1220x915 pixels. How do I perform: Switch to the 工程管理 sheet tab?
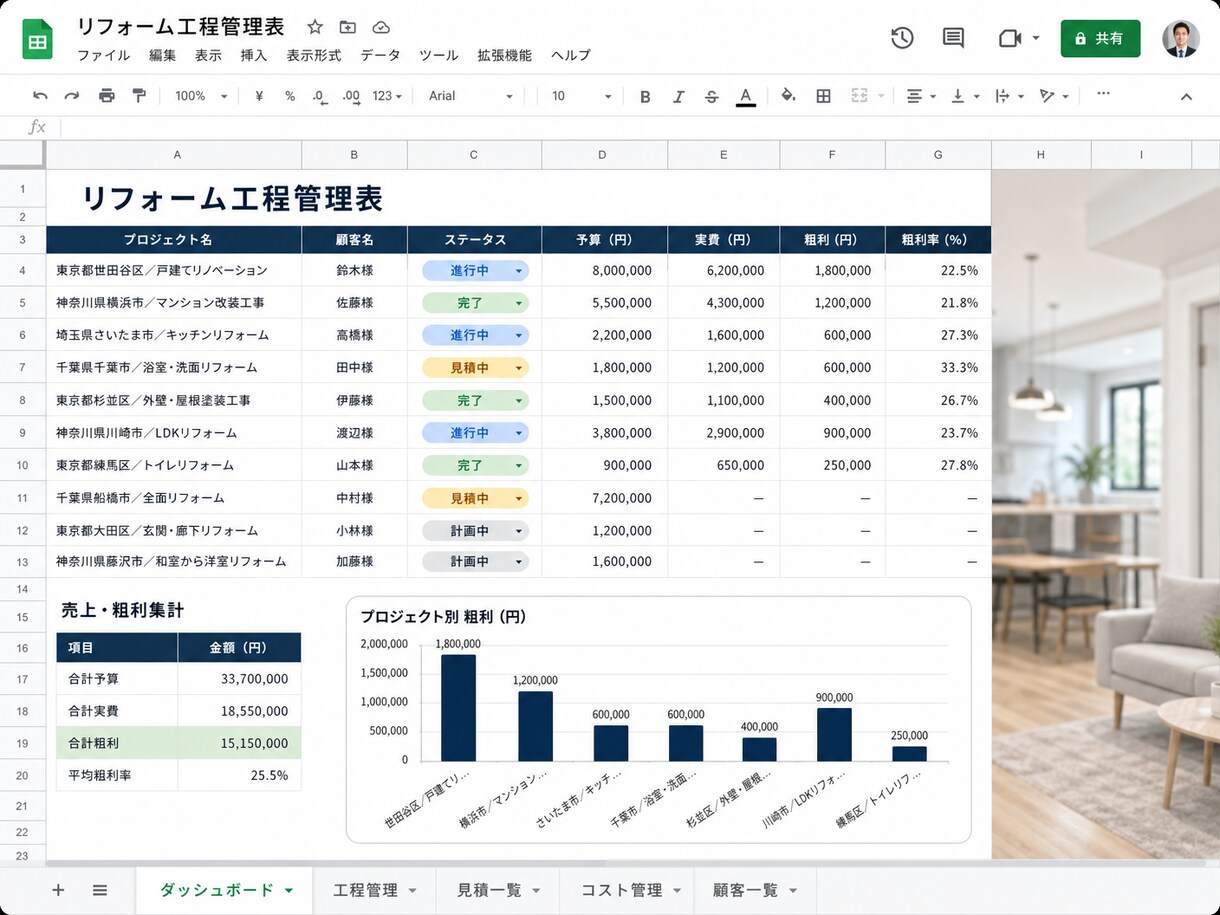click(375, 890)
